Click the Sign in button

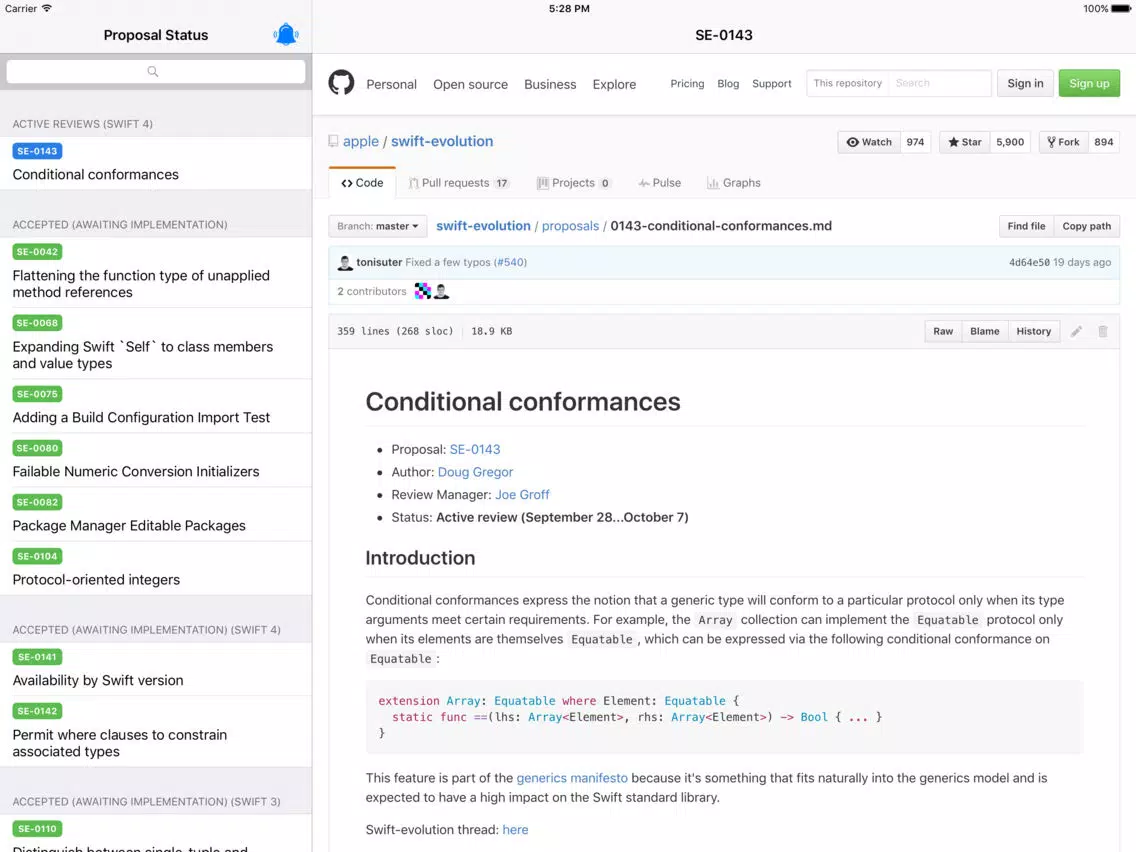tap(1025, 83)
